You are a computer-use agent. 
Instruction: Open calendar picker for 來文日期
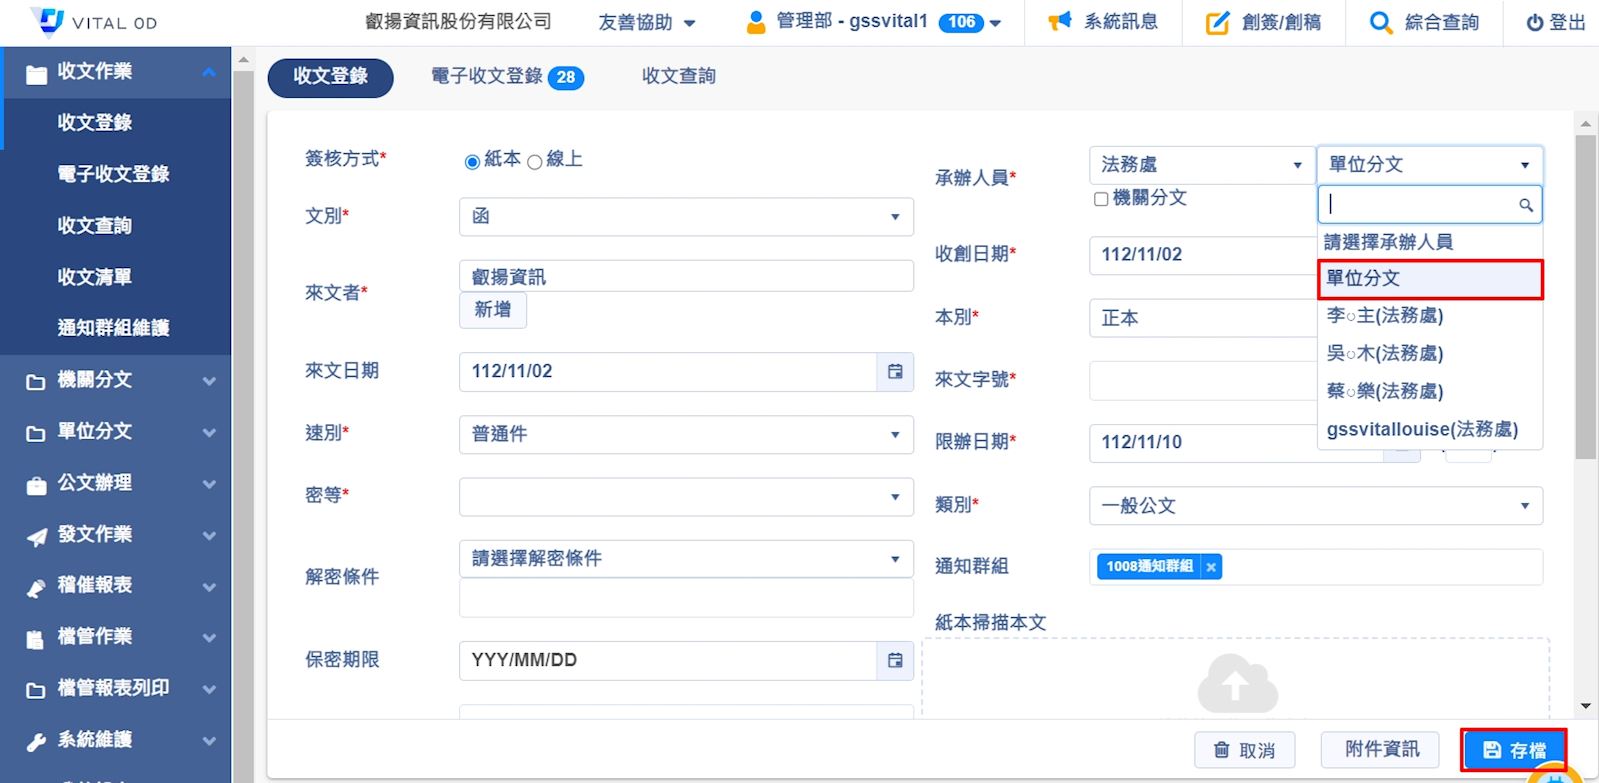pyautogui.click(x=895, y=371)
